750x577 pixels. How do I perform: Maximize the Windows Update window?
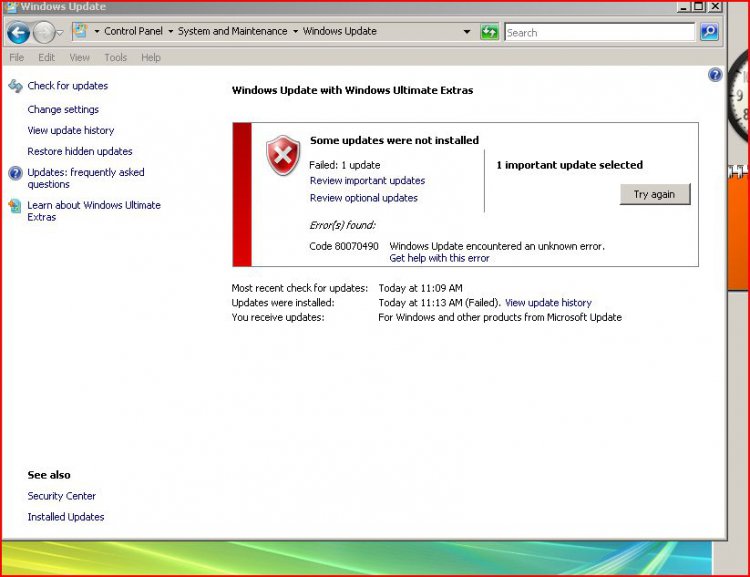coord(698,6)
